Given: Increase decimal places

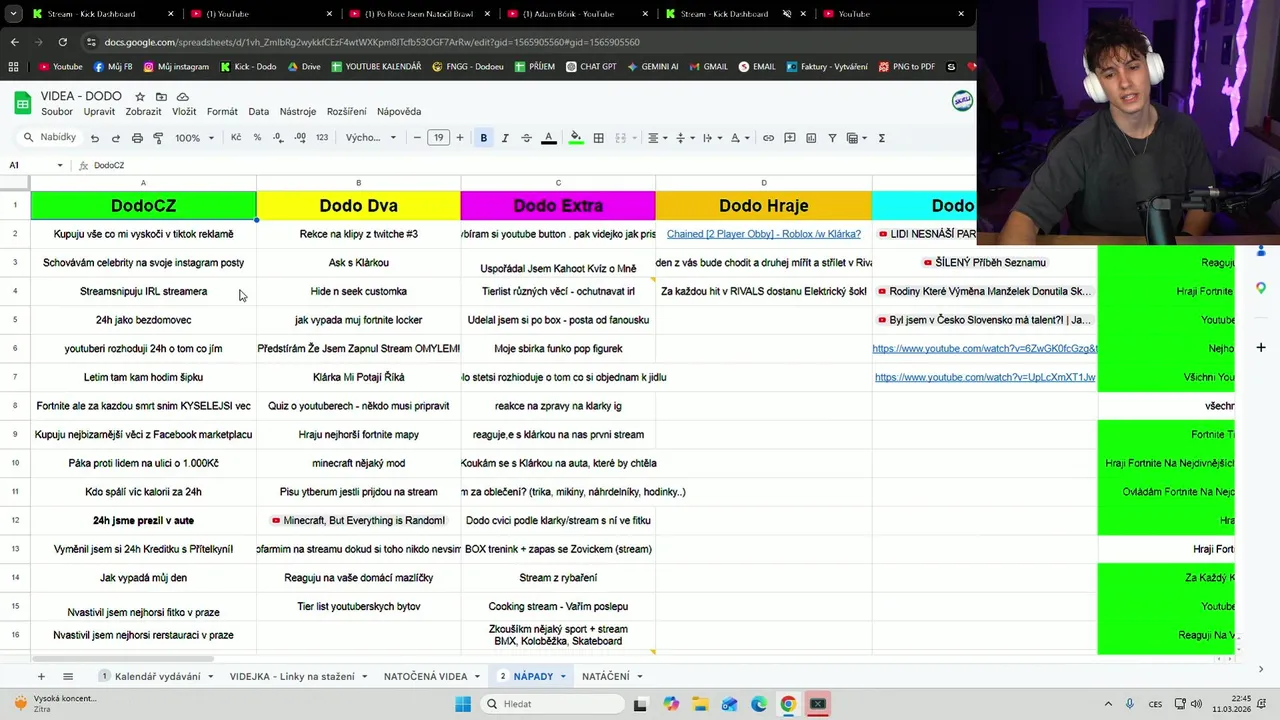Looking at the screenshot, I should click(300, 138).
